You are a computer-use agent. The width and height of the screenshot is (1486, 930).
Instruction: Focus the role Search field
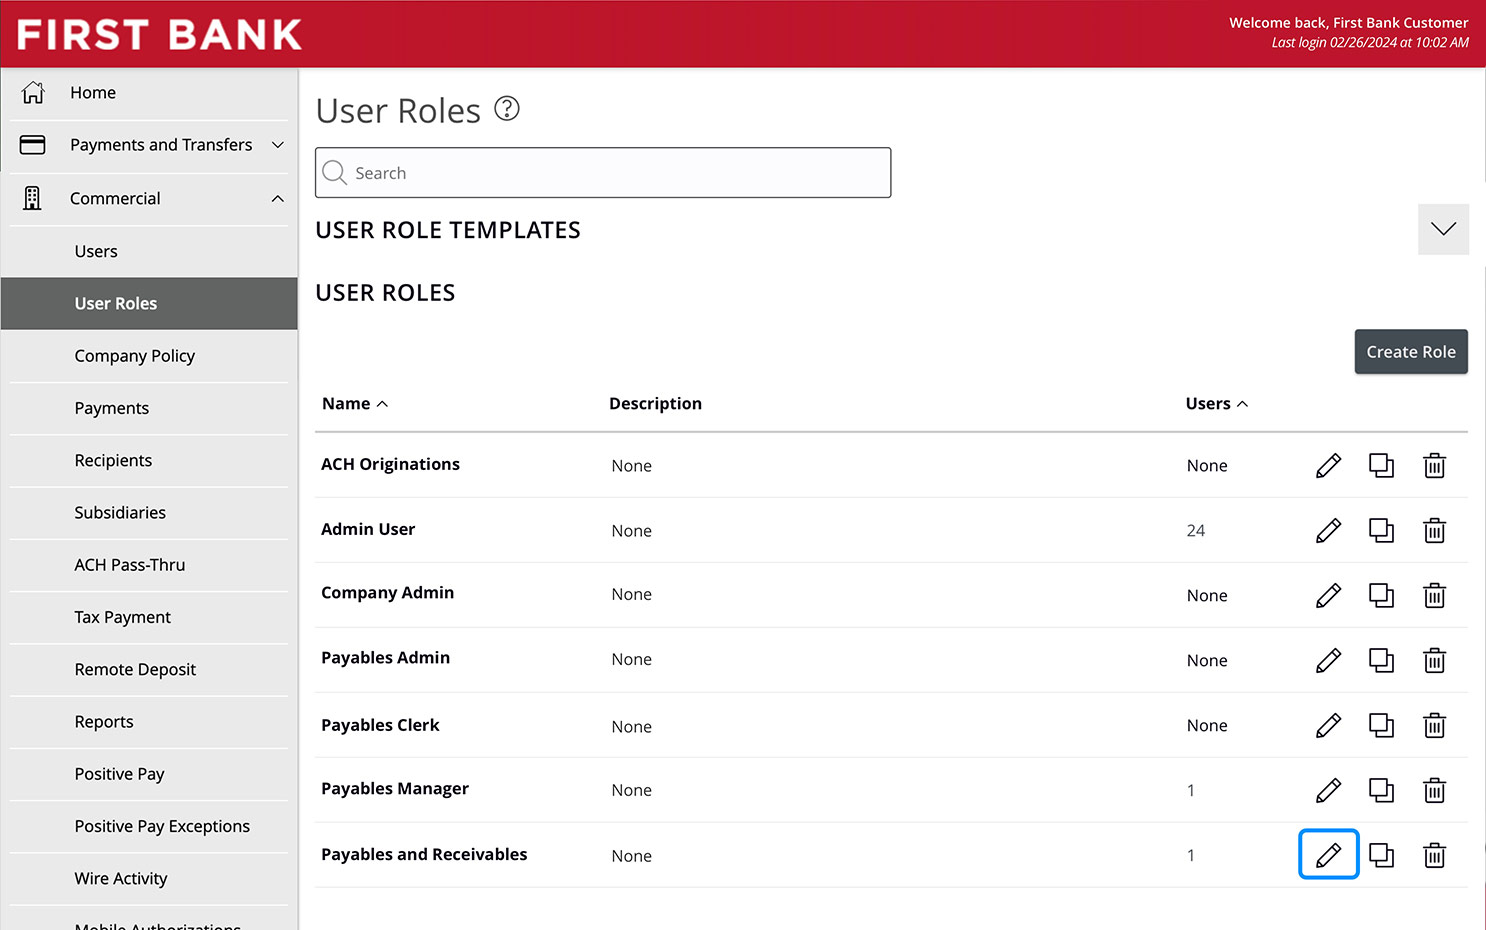pyautogui.click(x=603, y=173)
